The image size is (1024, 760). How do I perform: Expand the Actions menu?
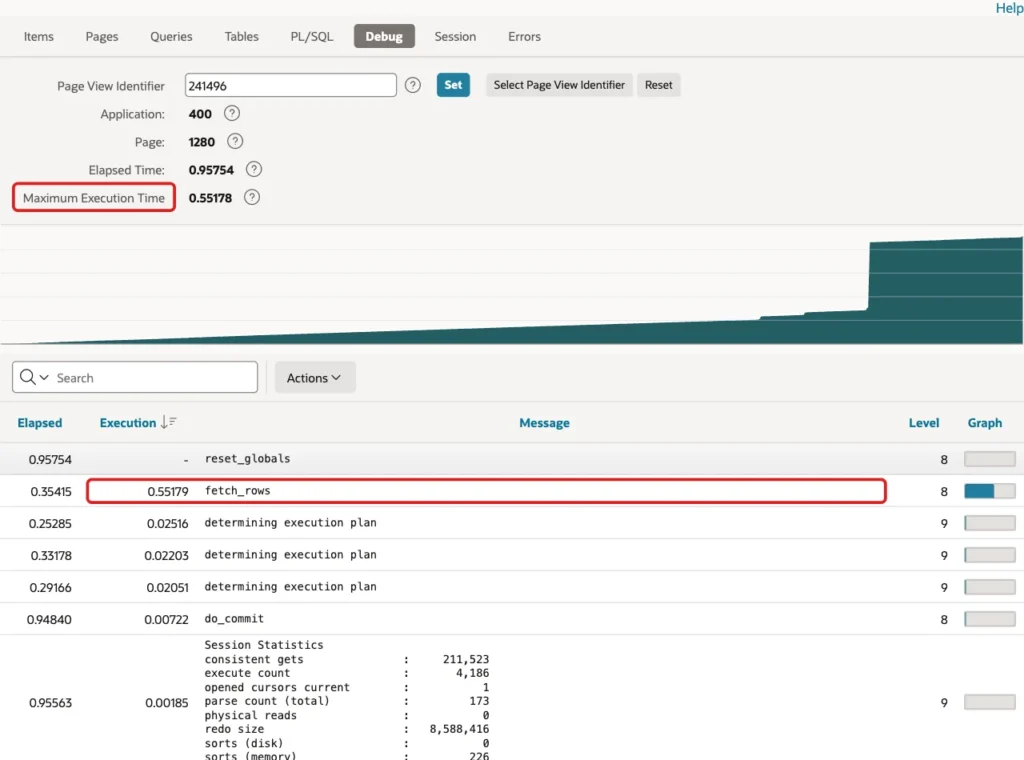(x=315, y=377)
